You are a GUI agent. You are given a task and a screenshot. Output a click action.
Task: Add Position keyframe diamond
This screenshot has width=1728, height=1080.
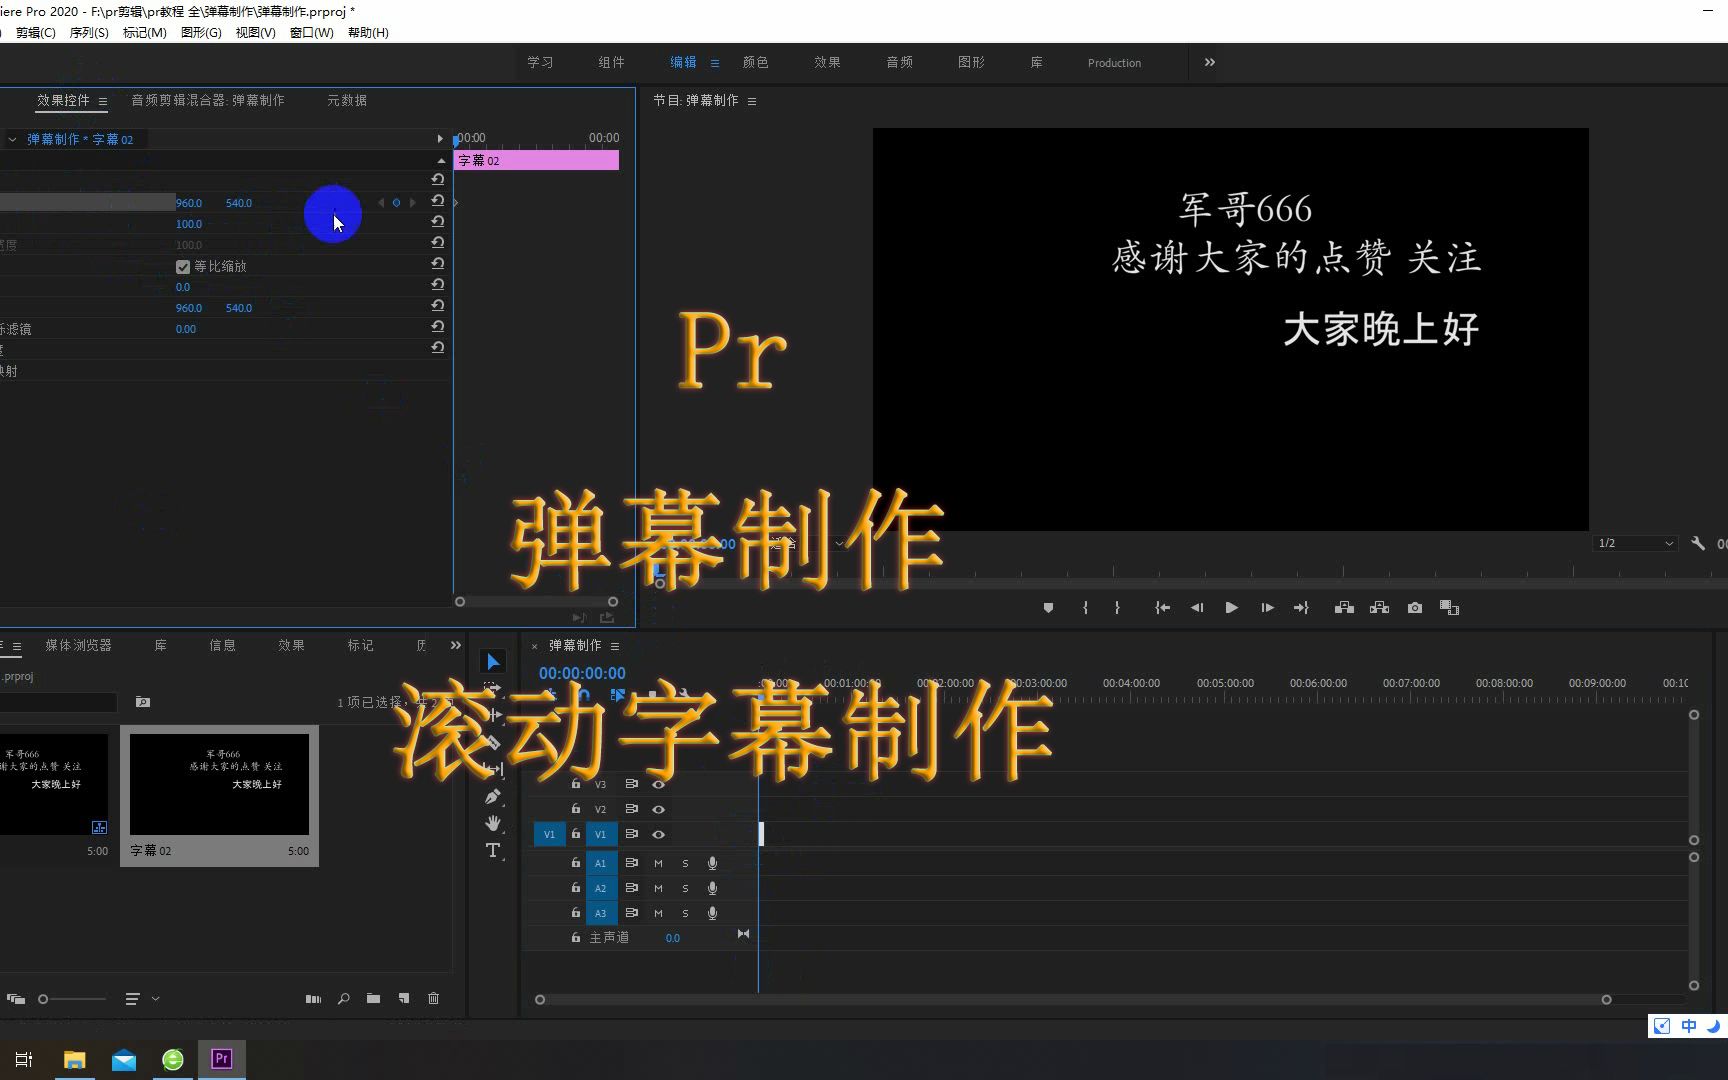[x=396, y=203]
